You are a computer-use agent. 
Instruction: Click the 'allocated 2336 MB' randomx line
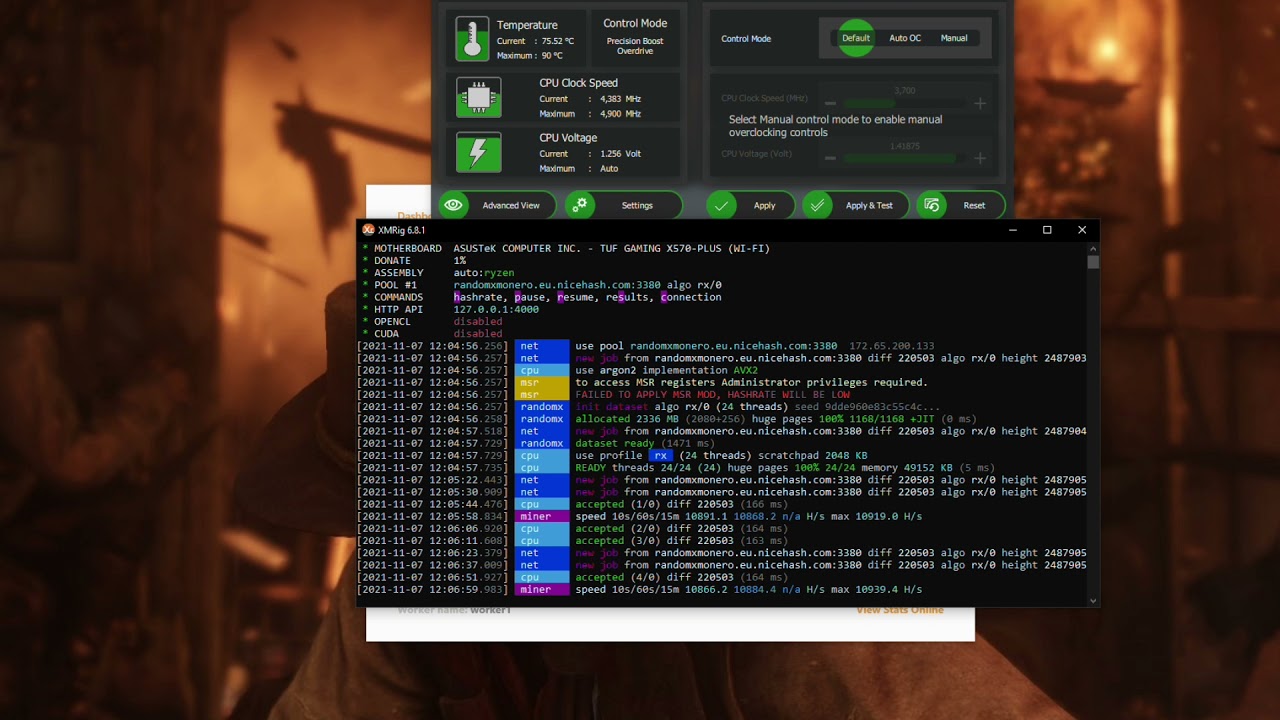pyautogui.click(x=775, y=419)
